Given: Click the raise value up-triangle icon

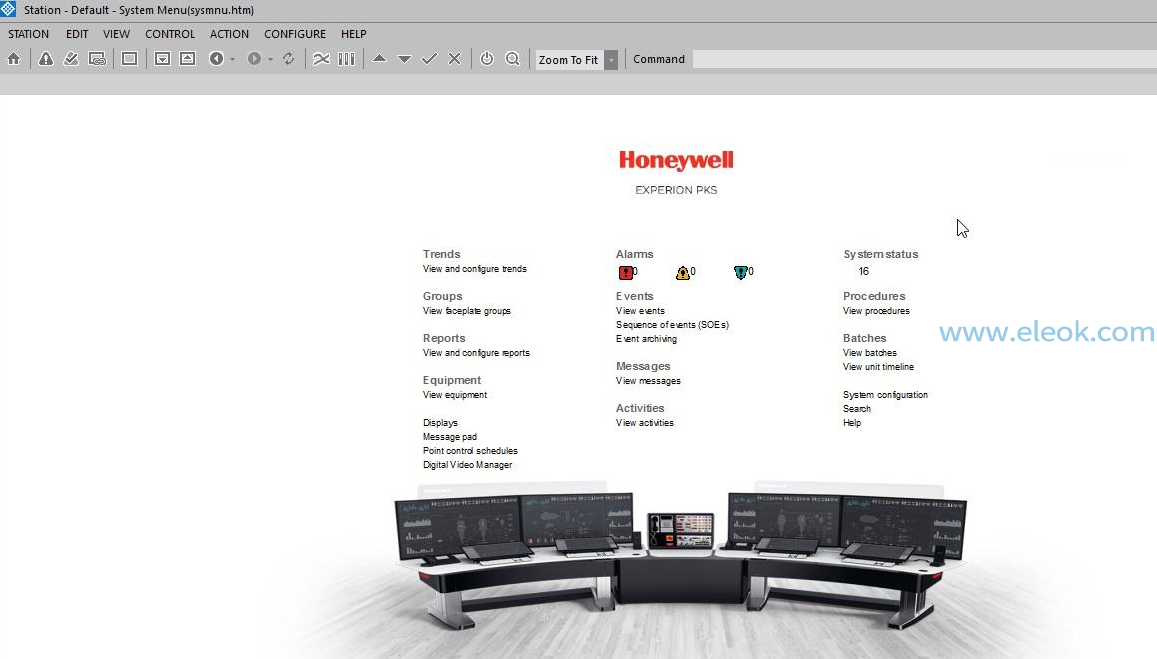Looking at the screenshot, I should [379, 58].
